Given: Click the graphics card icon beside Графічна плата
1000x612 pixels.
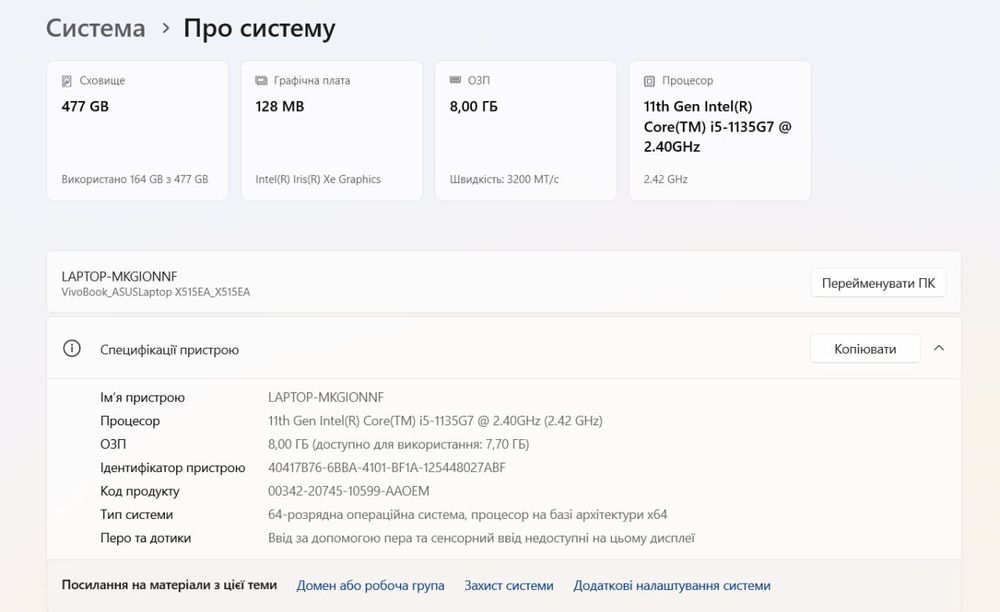Looking at the screenshot, I should point(261,80).
